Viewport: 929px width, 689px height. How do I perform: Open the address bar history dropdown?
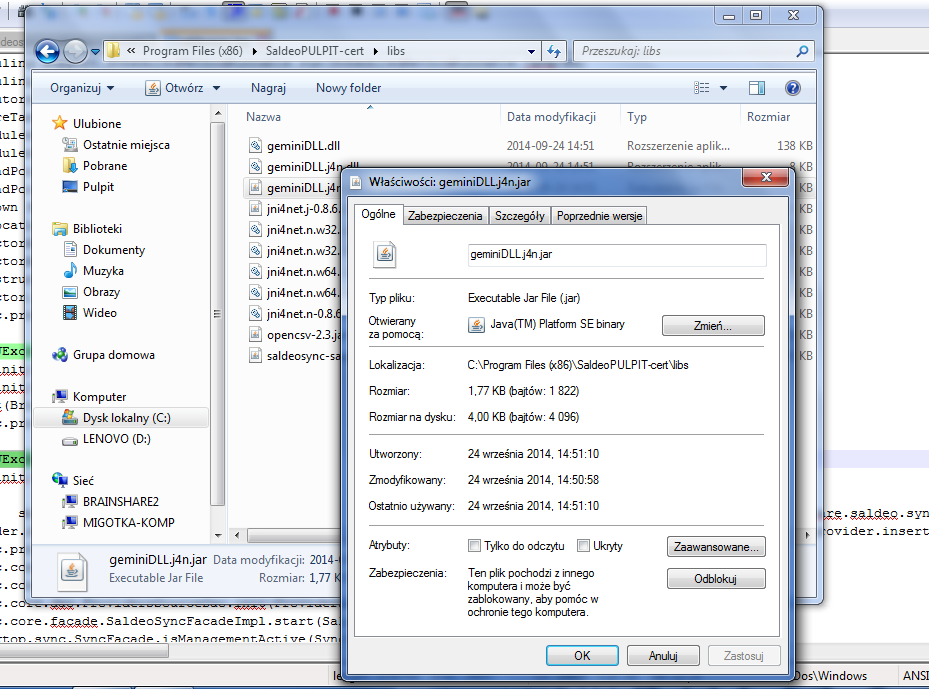coord(531,52)
